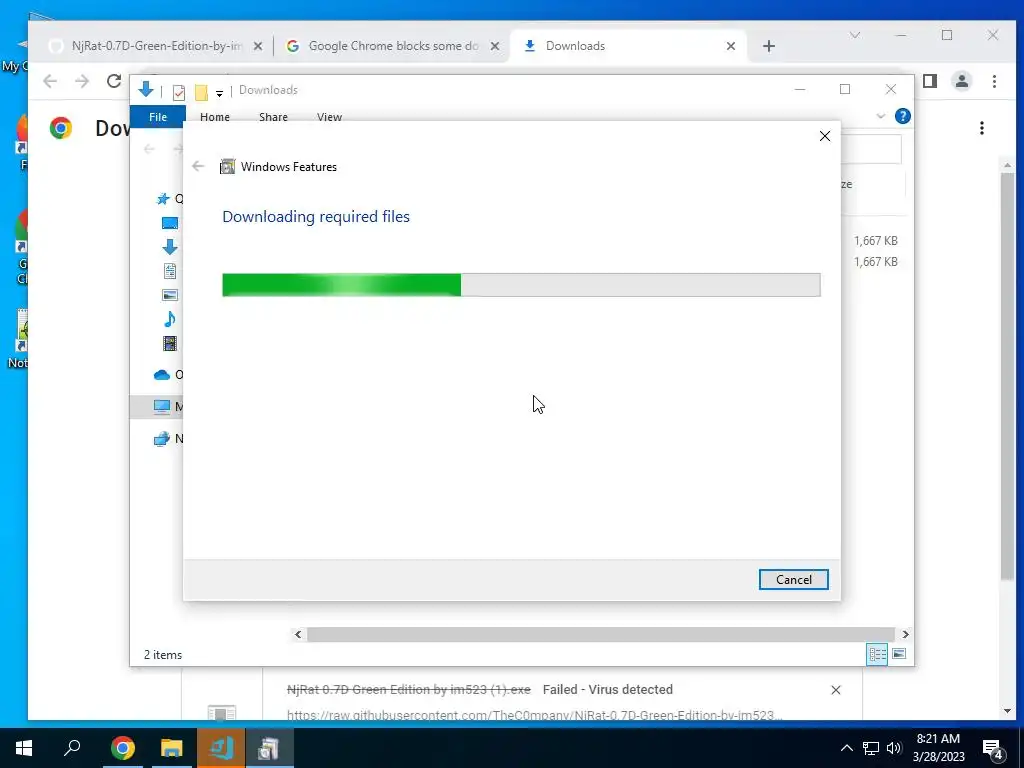This screenshot has height=768, width=1024.
Task: Click first 1,667 KB file size
Action: coord(875,240)
